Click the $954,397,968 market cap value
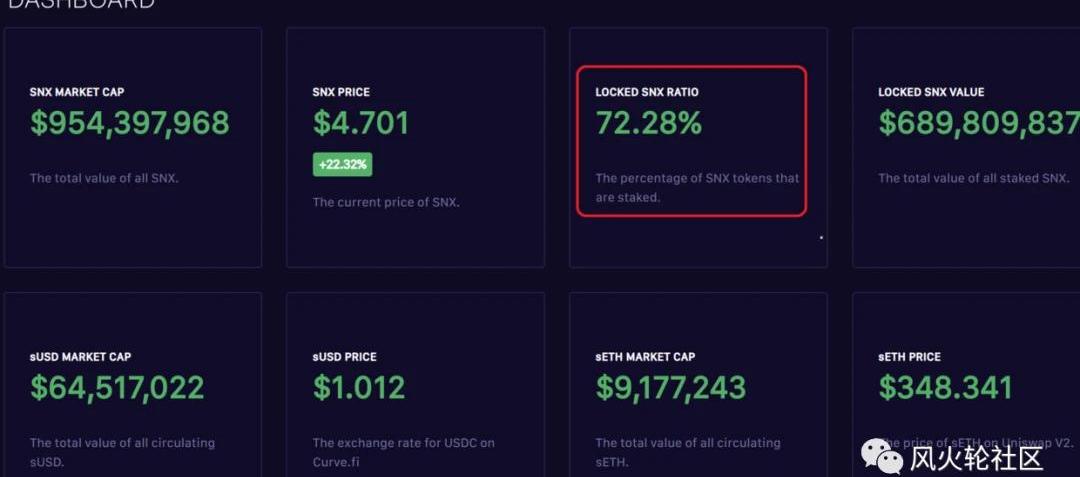Viewport: 1080px width, 477px height. click(129, 123)
